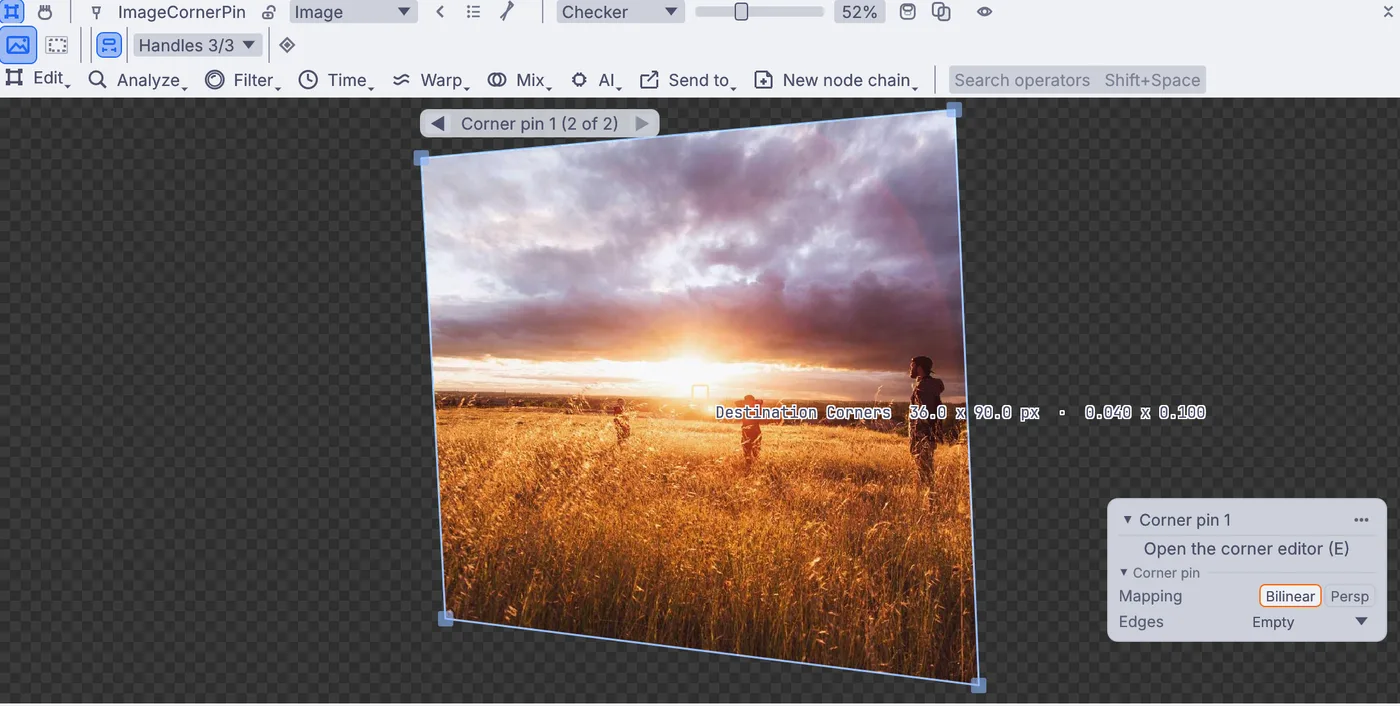
Task: Select the top-left corner pin handle
Action: 421,158
